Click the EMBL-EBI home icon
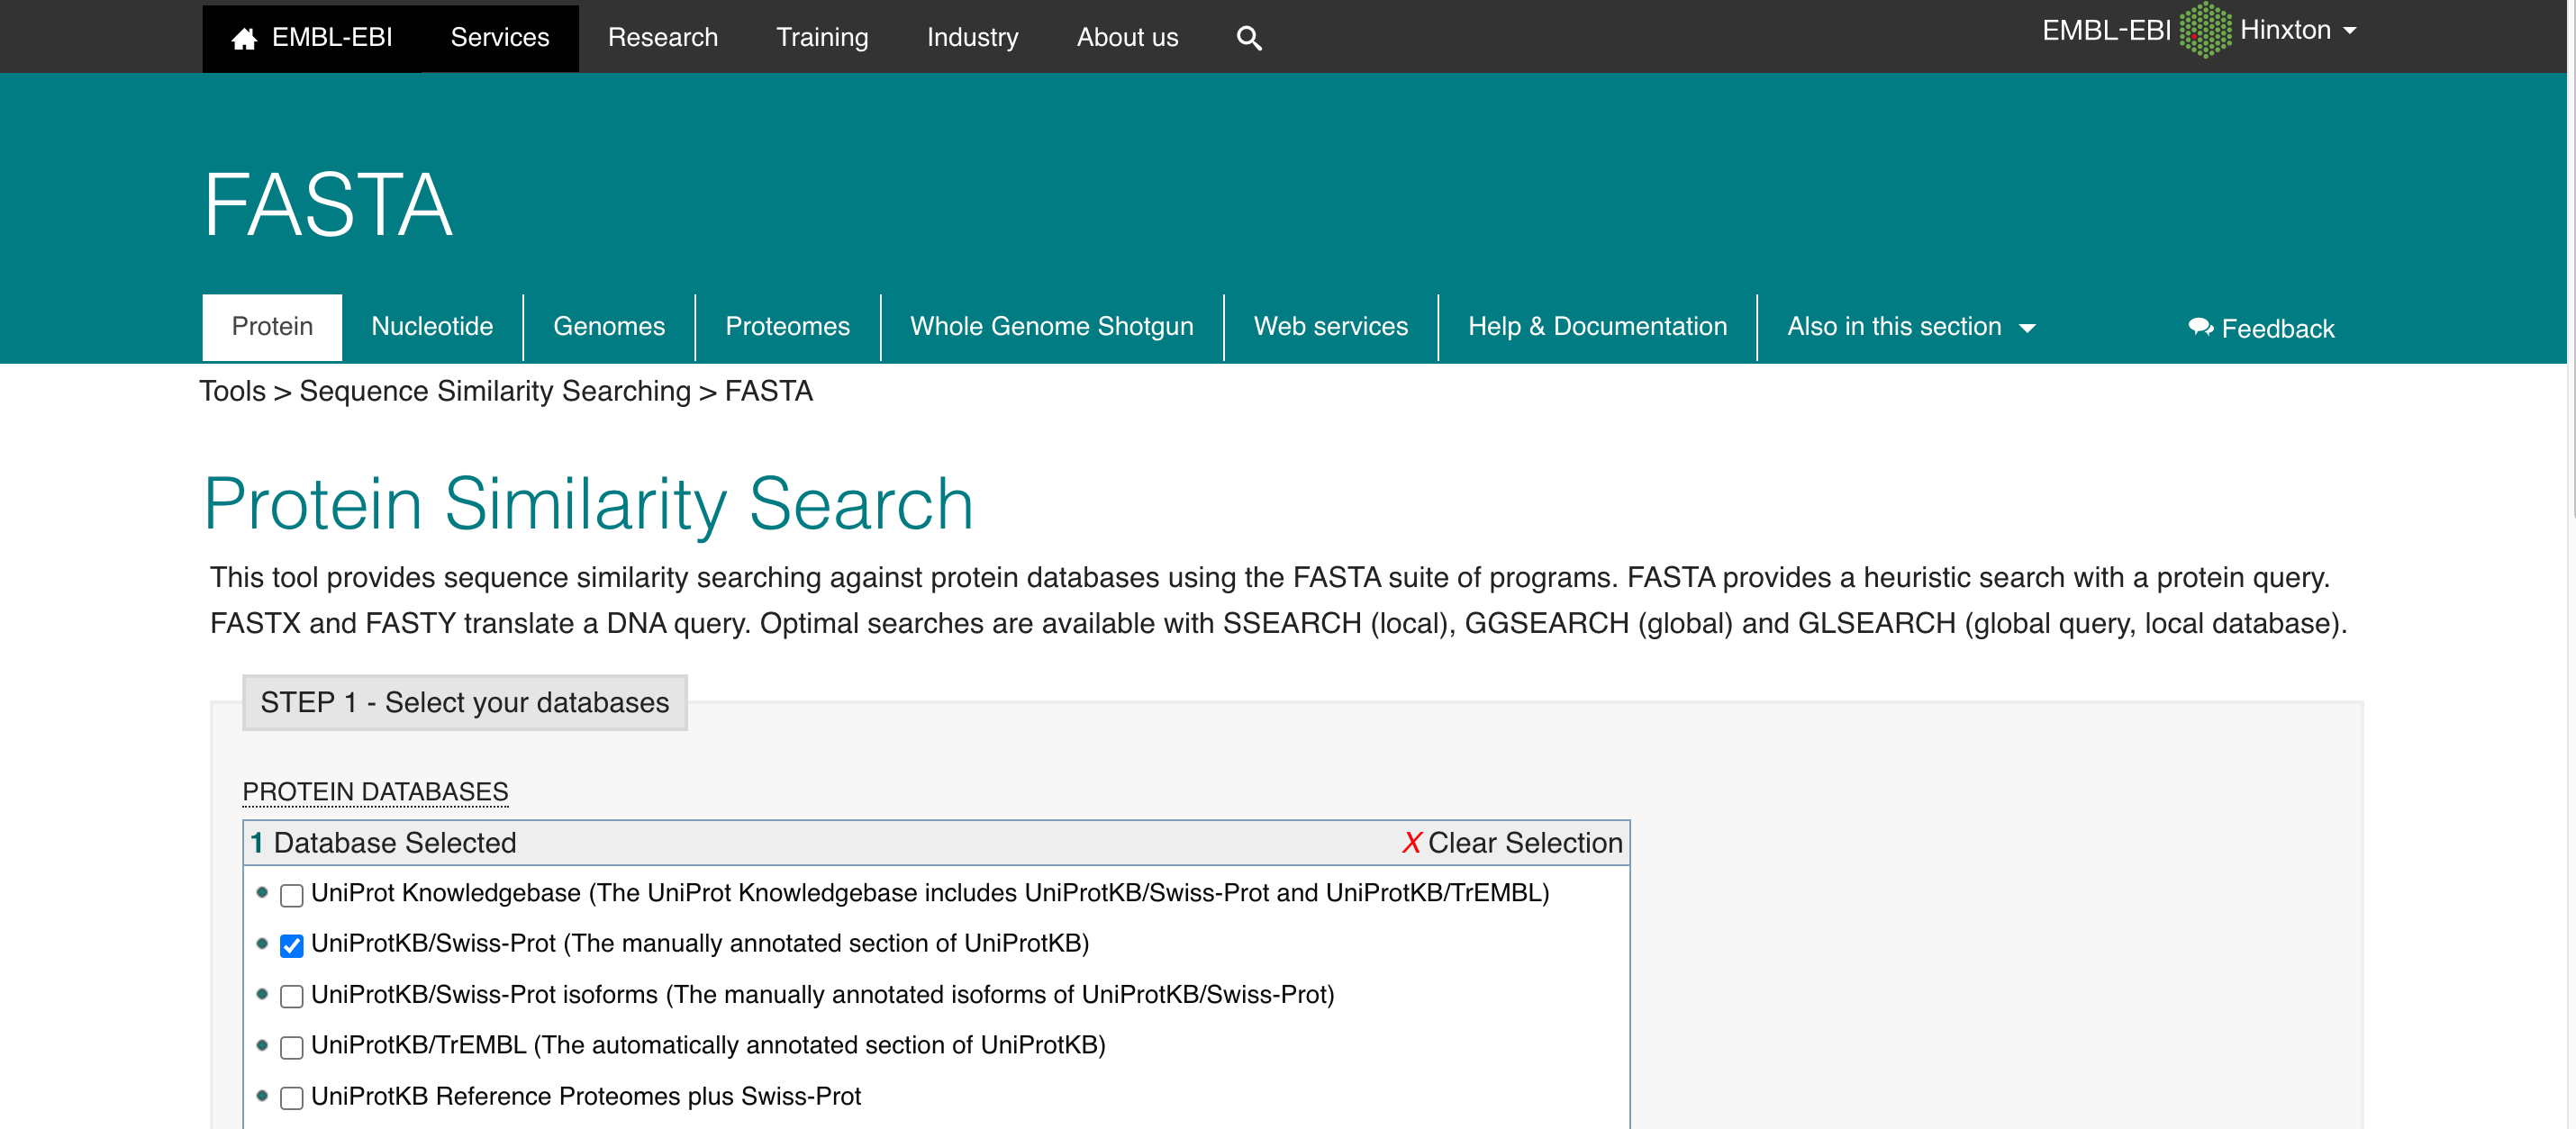Screen dimensions: 2576x1129 point(244,38)
